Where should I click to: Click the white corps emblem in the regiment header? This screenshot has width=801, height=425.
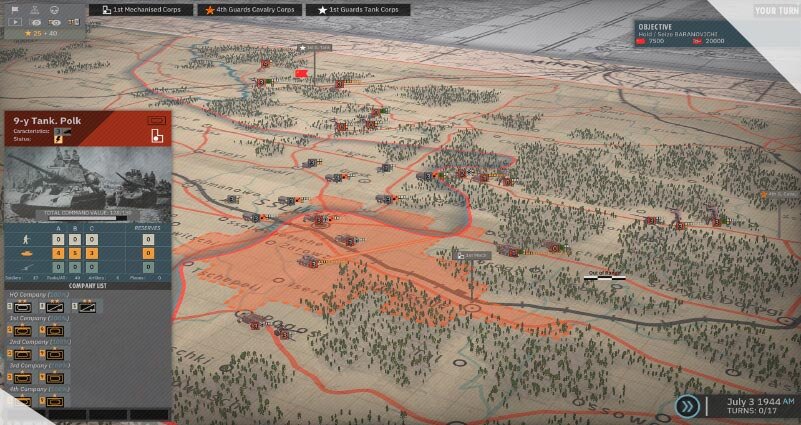pos(157,136)
